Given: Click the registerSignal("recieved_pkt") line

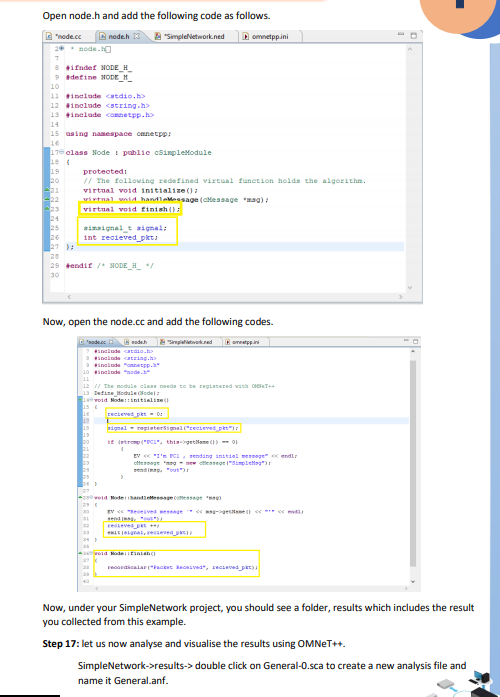Looking at the screenshot, I should [173, 428].
